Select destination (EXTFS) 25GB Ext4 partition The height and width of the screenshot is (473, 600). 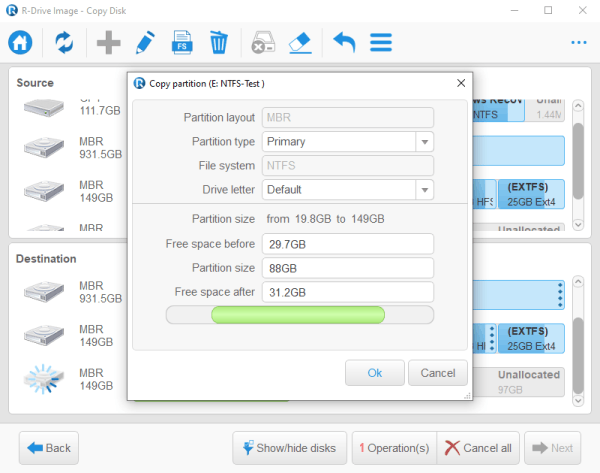pos(531,339)
